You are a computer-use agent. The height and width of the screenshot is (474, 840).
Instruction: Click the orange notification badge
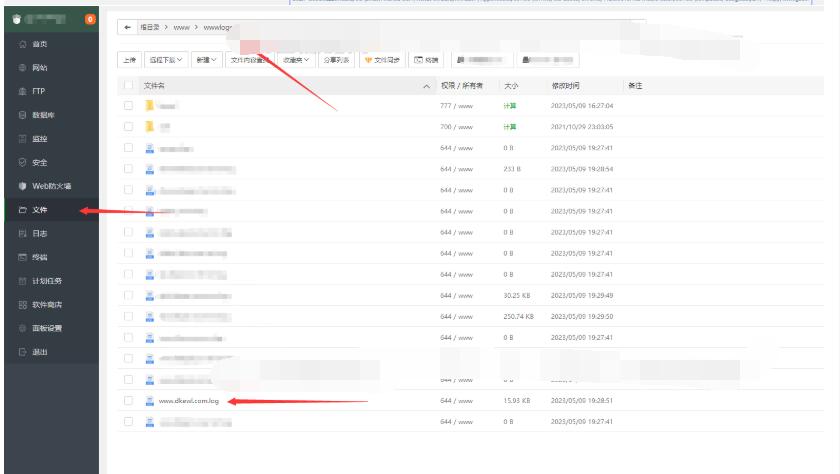tap(91, 19)
